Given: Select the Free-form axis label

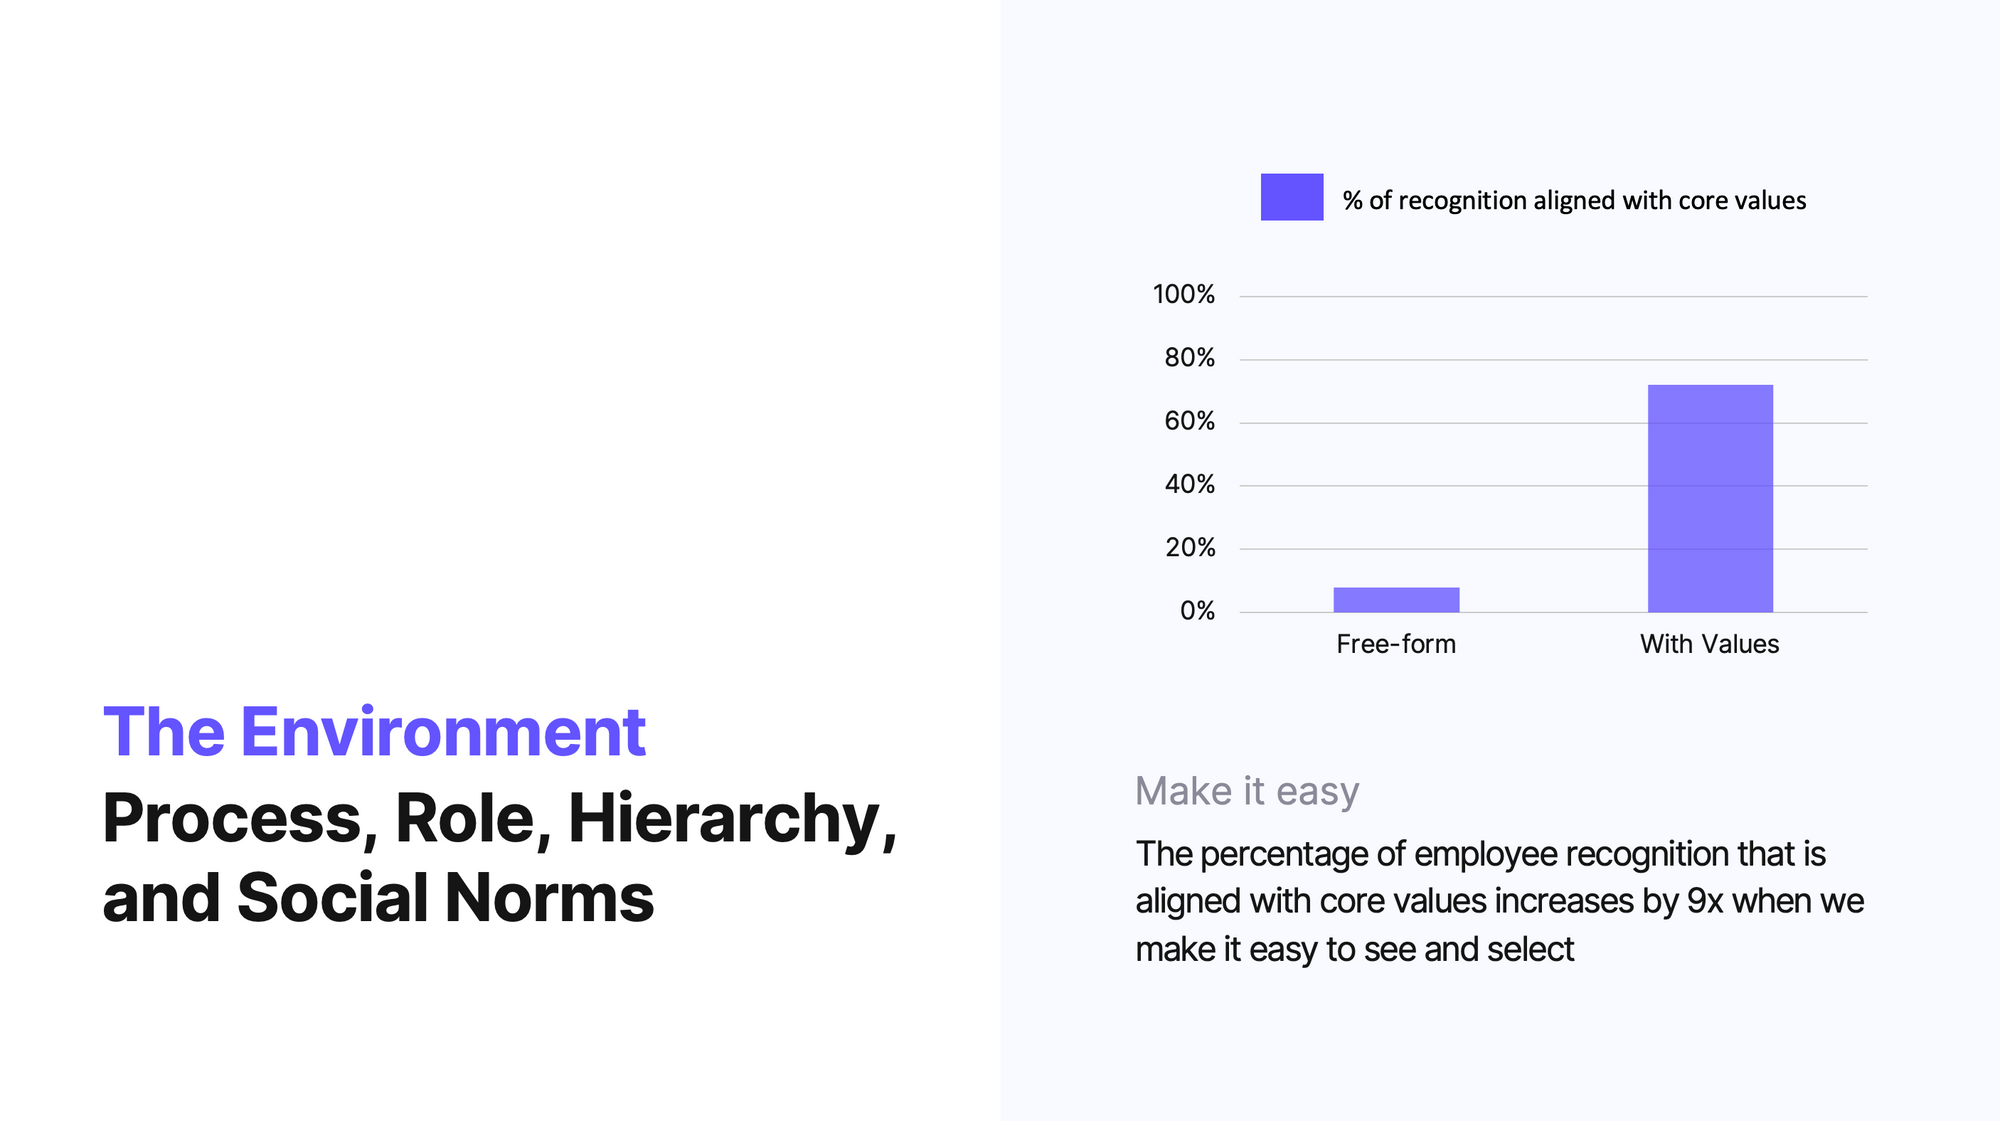Looking at the screenshot, I should tap(1396, 644).
